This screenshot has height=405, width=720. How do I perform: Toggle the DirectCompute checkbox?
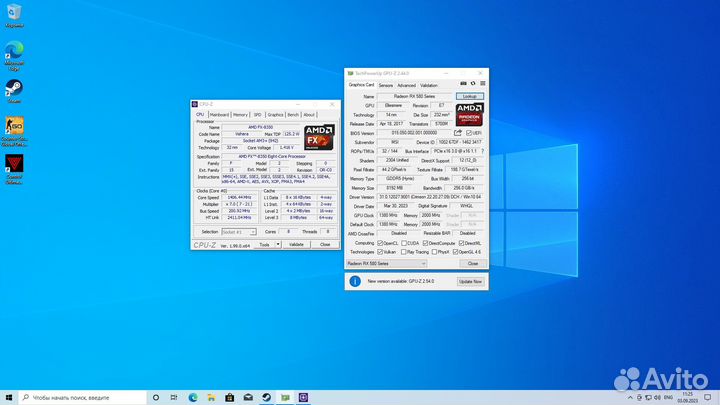pos(425,243)
